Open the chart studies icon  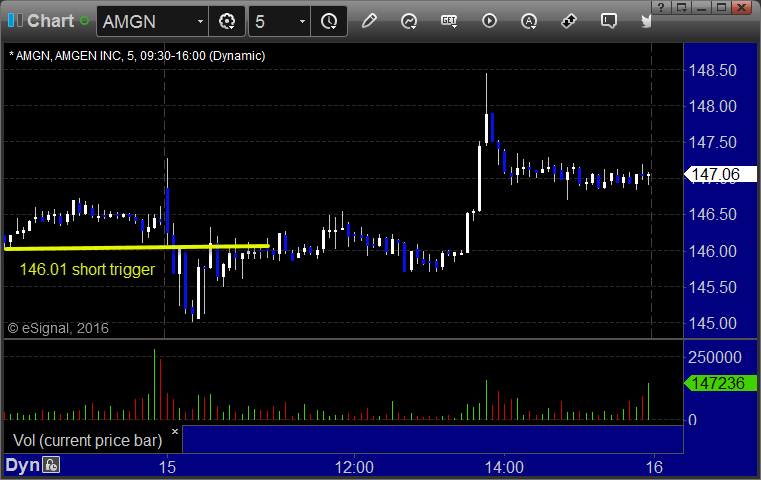click(409, 21)
